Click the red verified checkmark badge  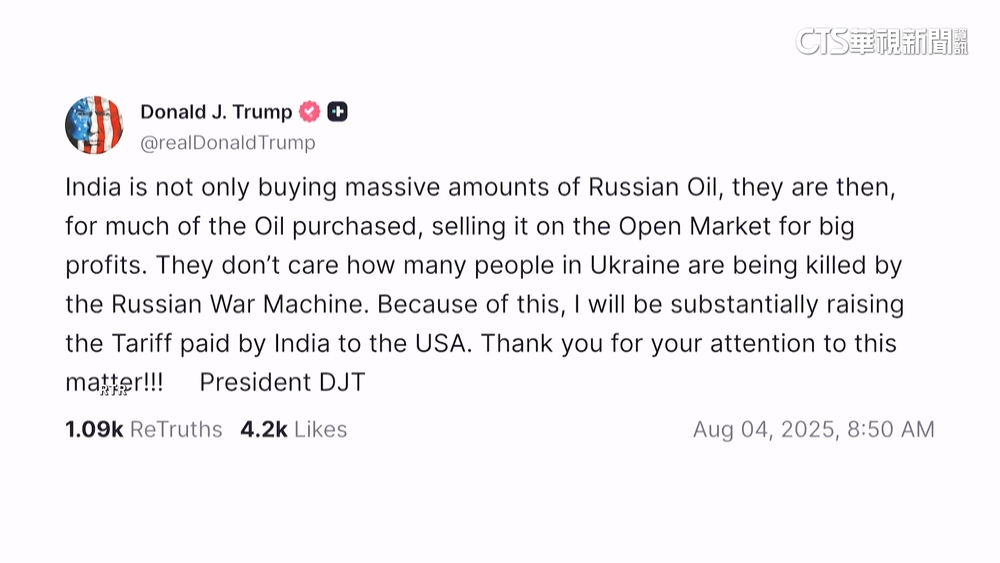pyautogui.click(x=310, y=112)
